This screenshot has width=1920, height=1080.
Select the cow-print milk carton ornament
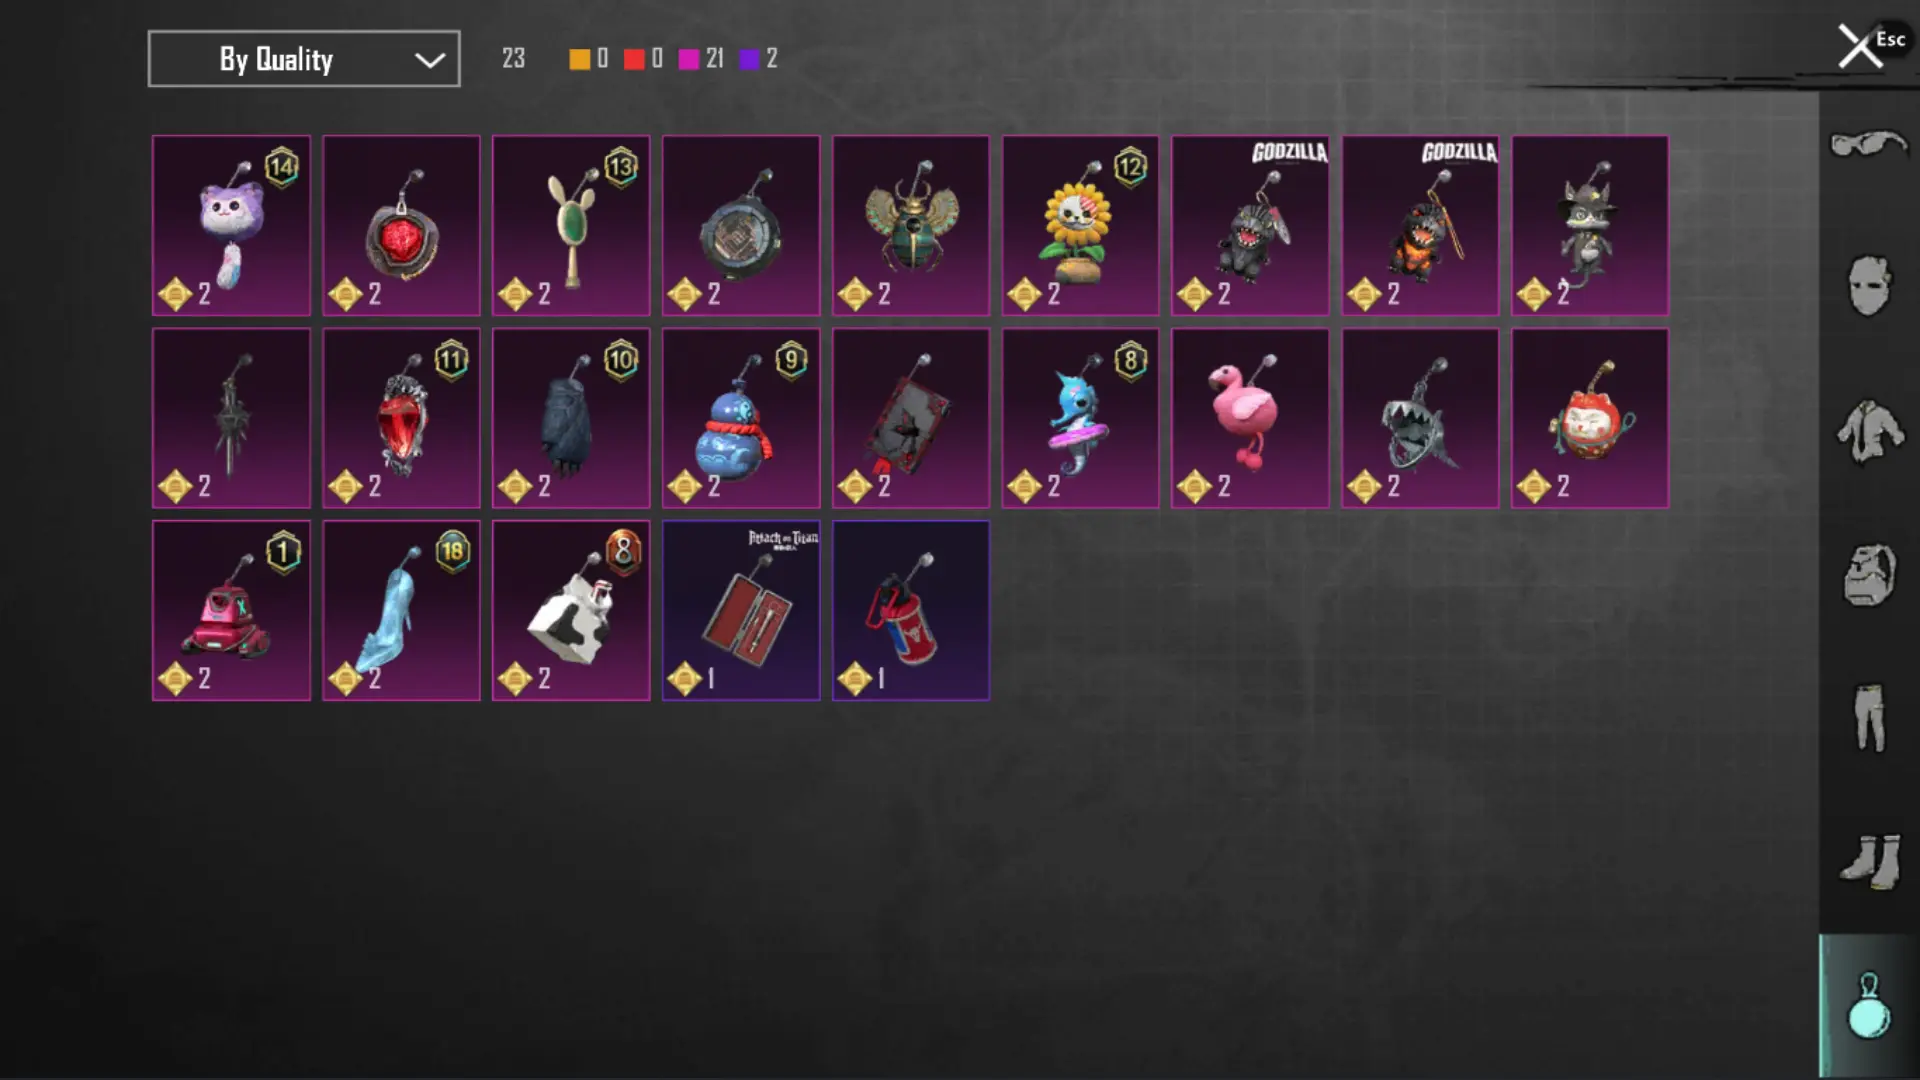(571, 610)
